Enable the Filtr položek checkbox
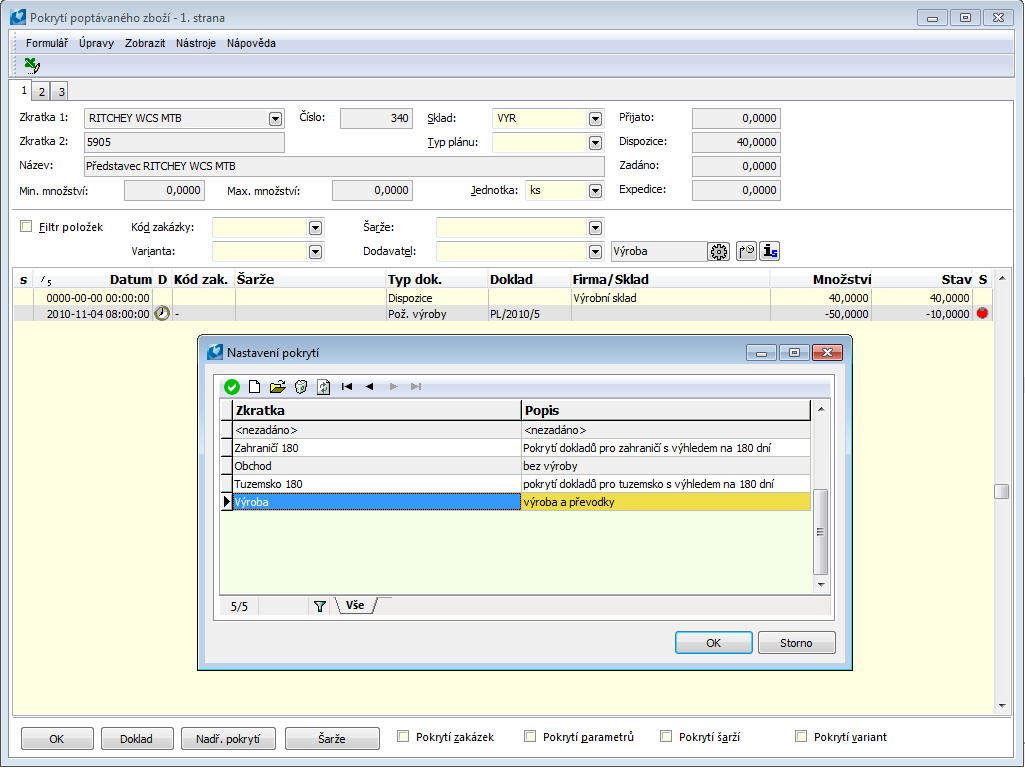 point(27,227)
